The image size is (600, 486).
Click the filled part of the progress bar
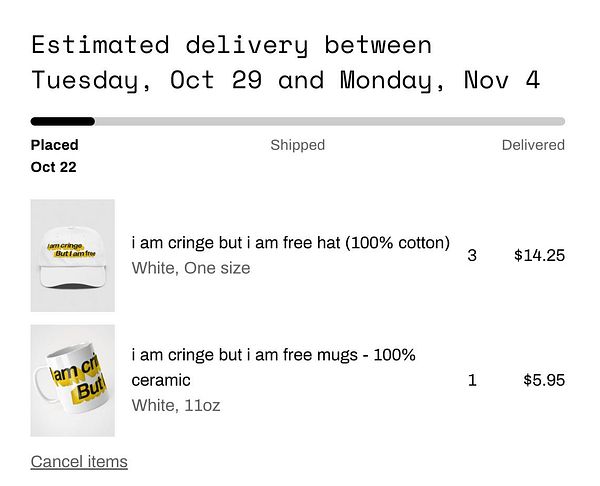pyautogui.click(x=62, y=121)
